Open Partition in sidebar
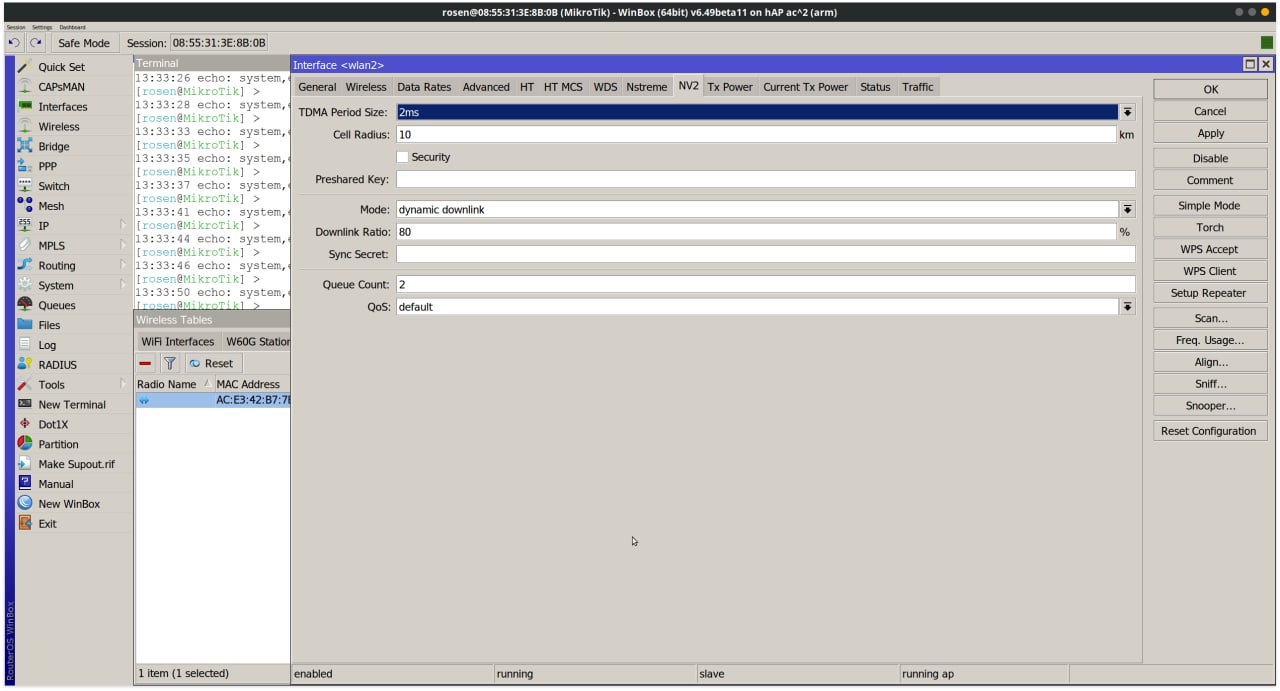 (58, 445)
